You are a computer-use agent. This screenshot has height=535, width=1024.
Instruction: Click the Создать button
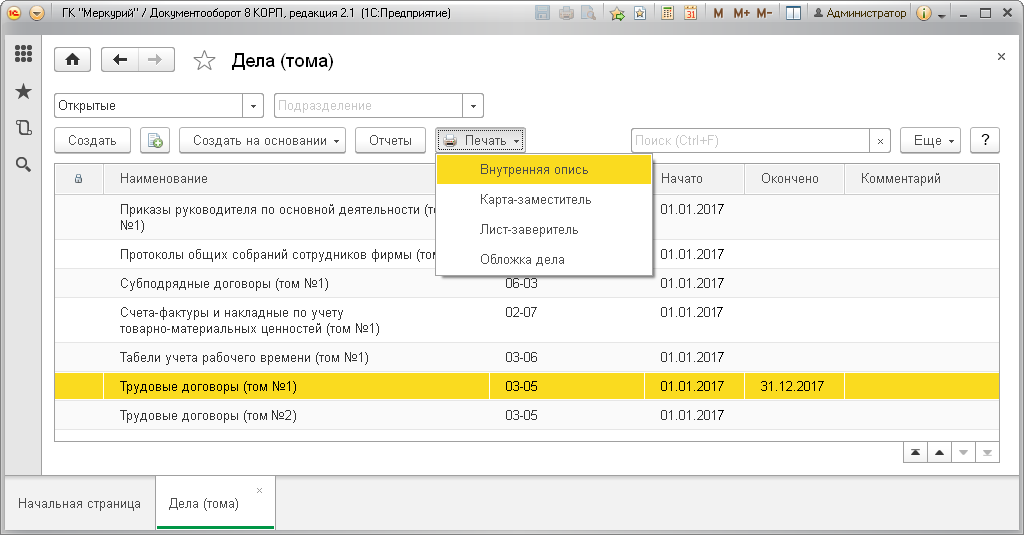pos(92,140)
